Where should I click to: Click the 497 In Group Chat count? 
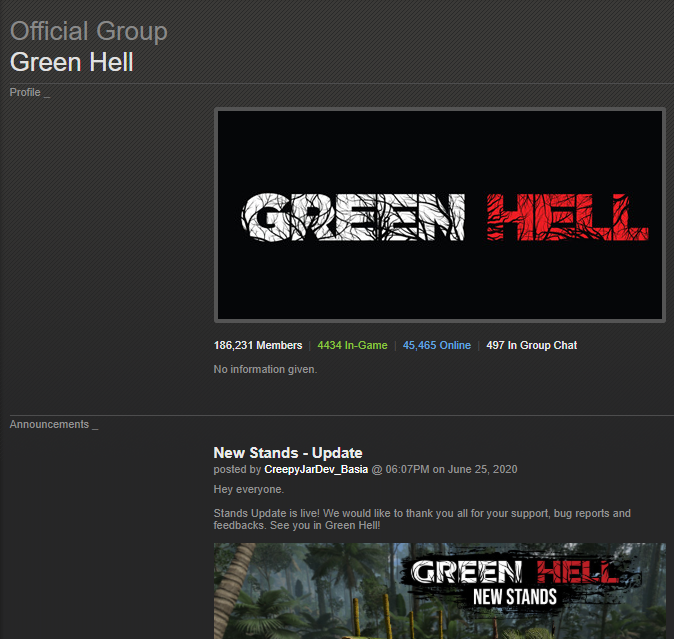coord(532,345)
